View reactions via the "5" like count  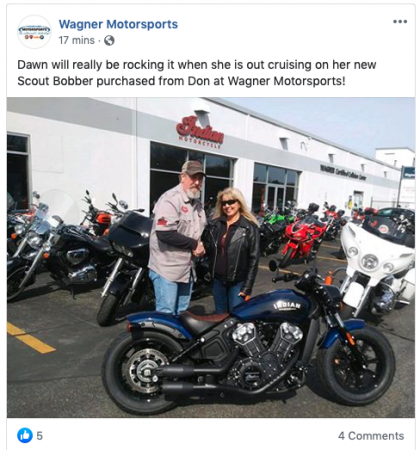40,436
